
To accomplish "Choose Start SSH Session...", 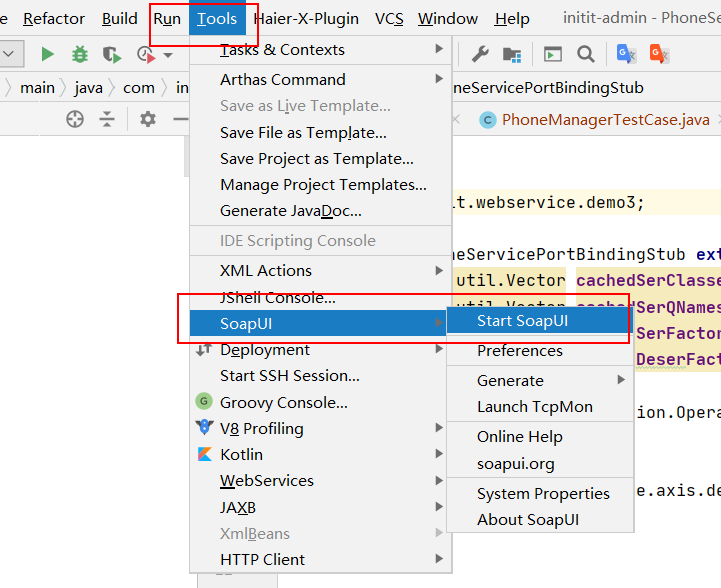I will (320, 376).
